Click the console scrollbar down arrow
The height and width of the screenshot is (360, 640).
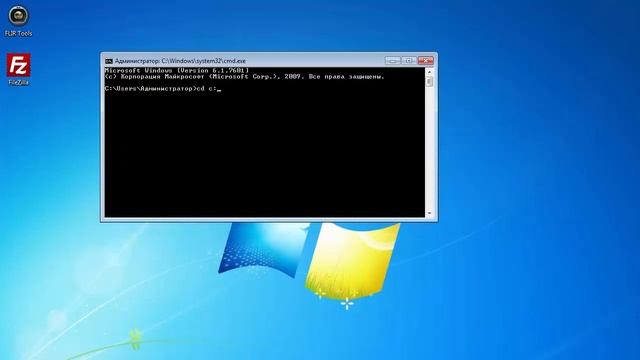tap(429, 213)
